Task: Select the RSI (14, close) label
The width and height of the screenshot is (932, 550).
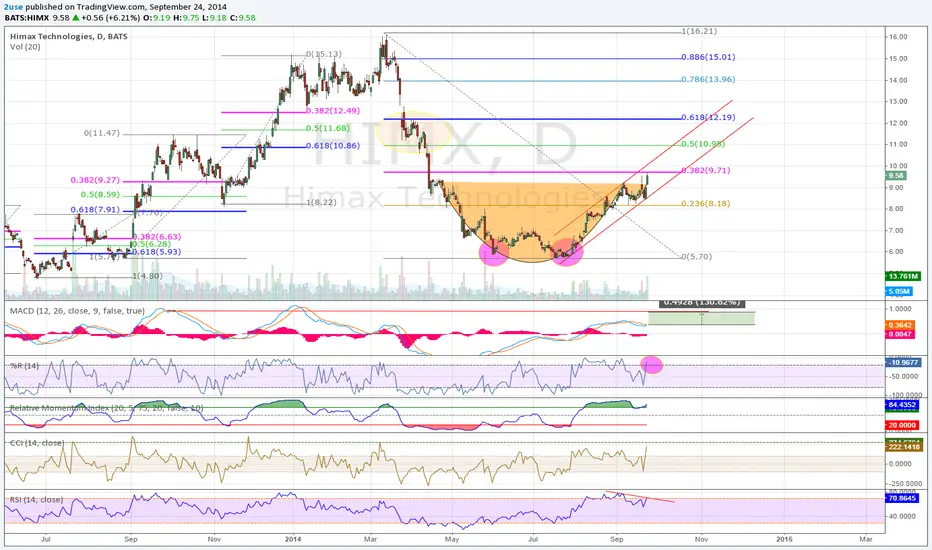Action: (36, 499)
